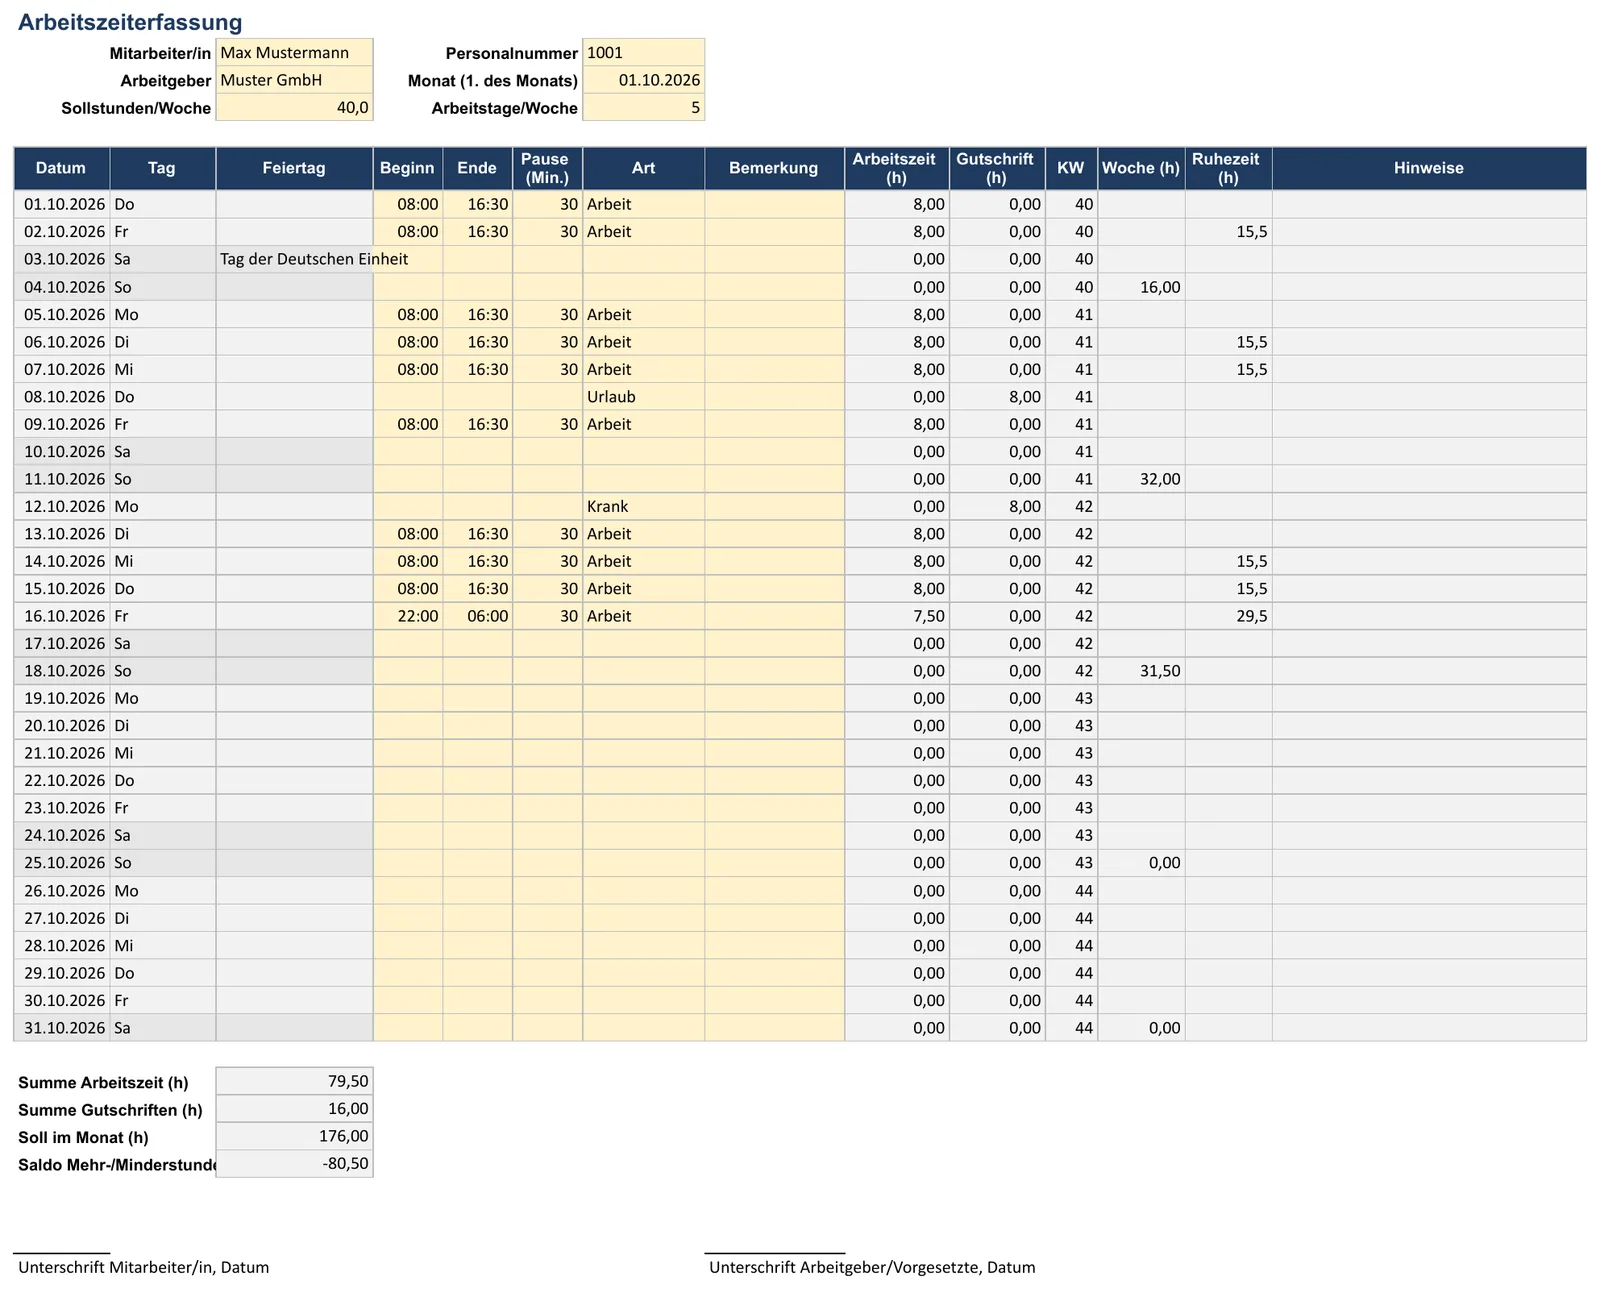Select the weekly total 31,50
The width and height of the screenshot is (1600, 1289).
tap(1141, 671)
